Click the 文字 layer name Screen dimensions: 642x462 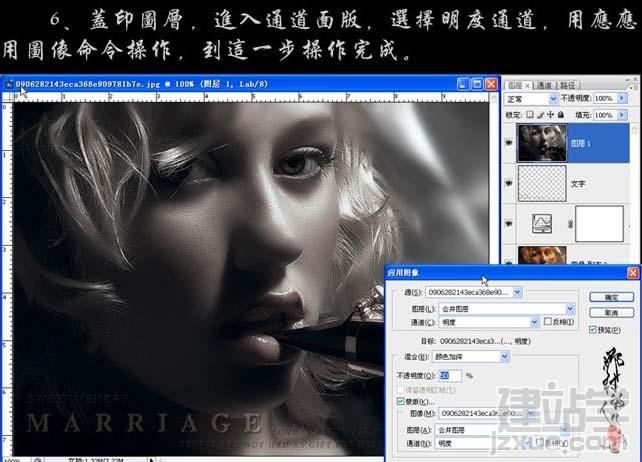pyautogui.click(x=578, y=184)
